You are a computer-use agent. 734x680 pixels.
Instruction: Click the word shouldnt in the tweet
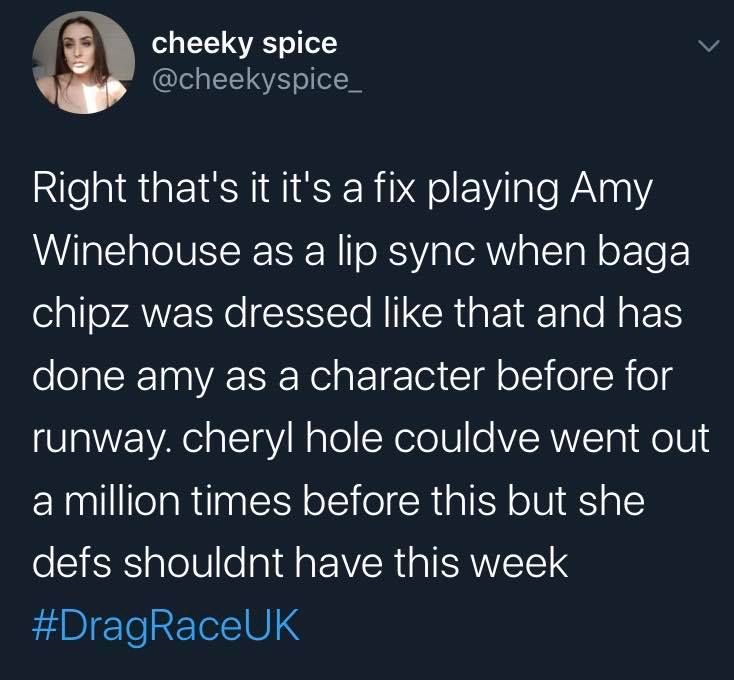204,562
